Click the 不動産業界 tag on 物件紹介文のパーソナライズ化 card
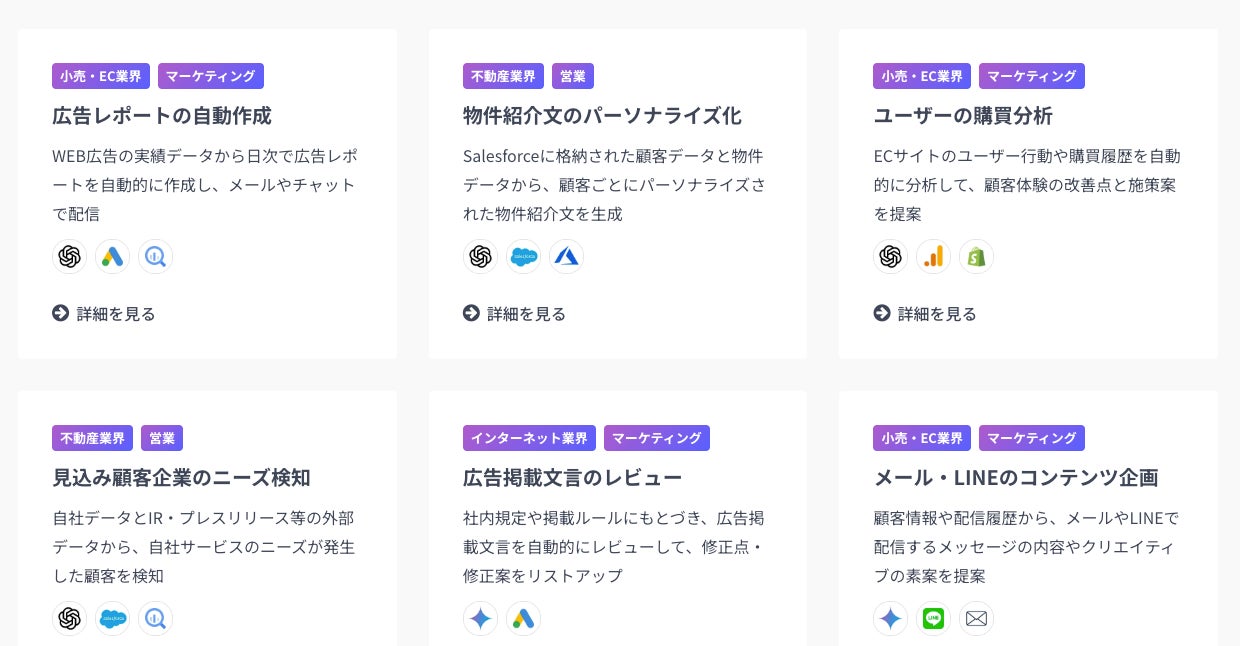 [503, 76]
